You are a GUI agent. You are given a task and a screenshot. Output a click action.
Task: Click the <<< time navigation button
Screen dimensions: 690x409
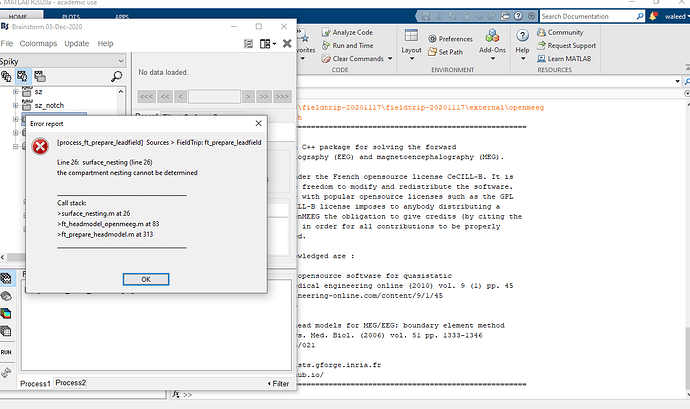point(147,96)
